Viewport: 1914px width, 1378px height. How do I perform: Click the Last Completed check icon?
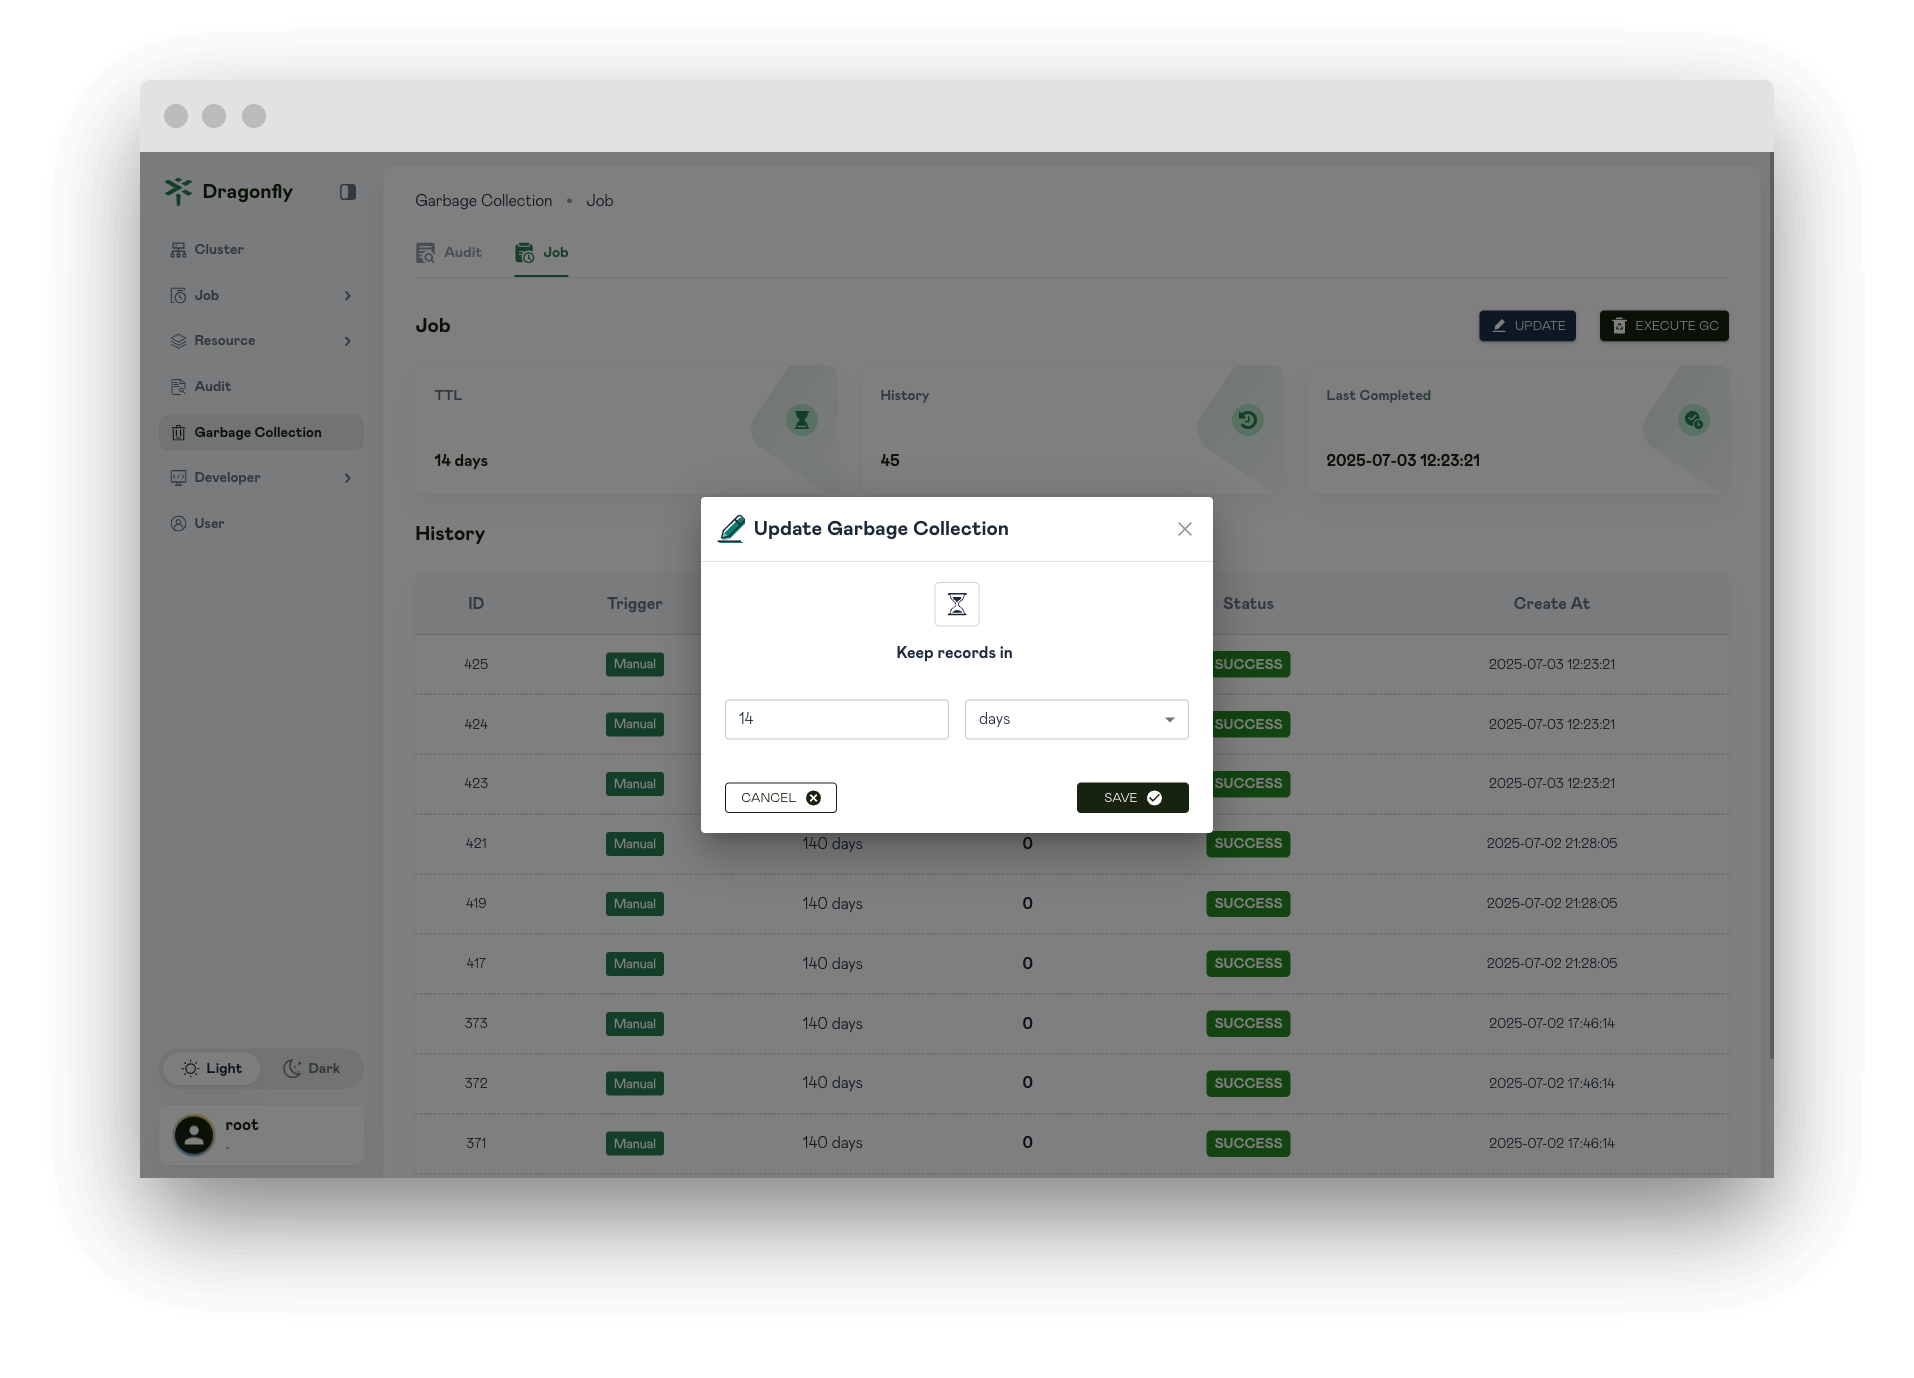pos(1693,420)
